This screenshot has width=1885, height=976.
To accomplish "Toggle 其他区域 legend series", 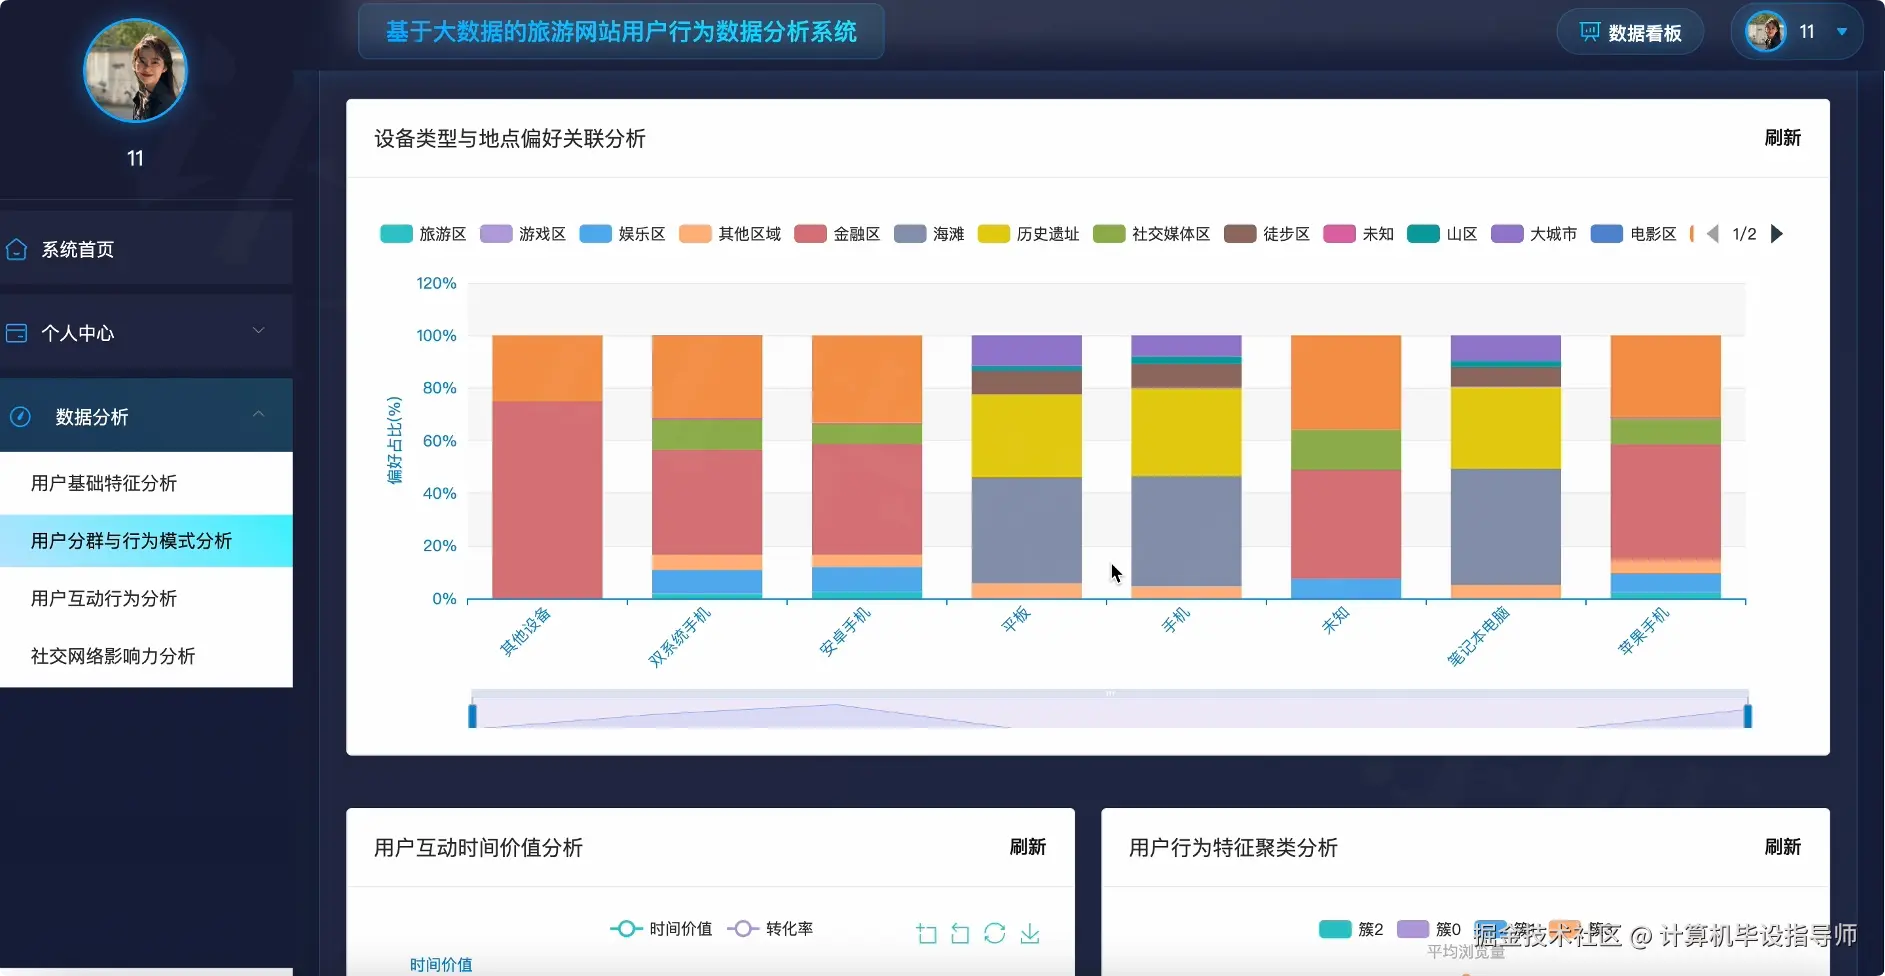I will click(730, 234).
